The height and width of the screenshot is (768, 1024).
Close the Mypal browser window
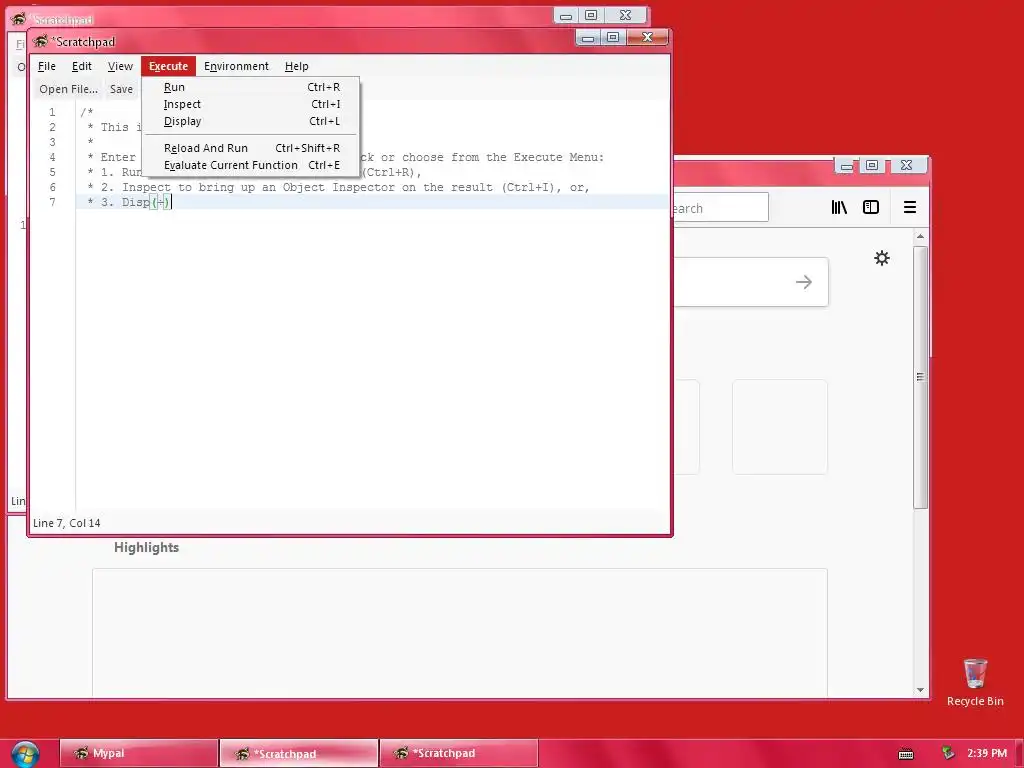coord(906,165)
